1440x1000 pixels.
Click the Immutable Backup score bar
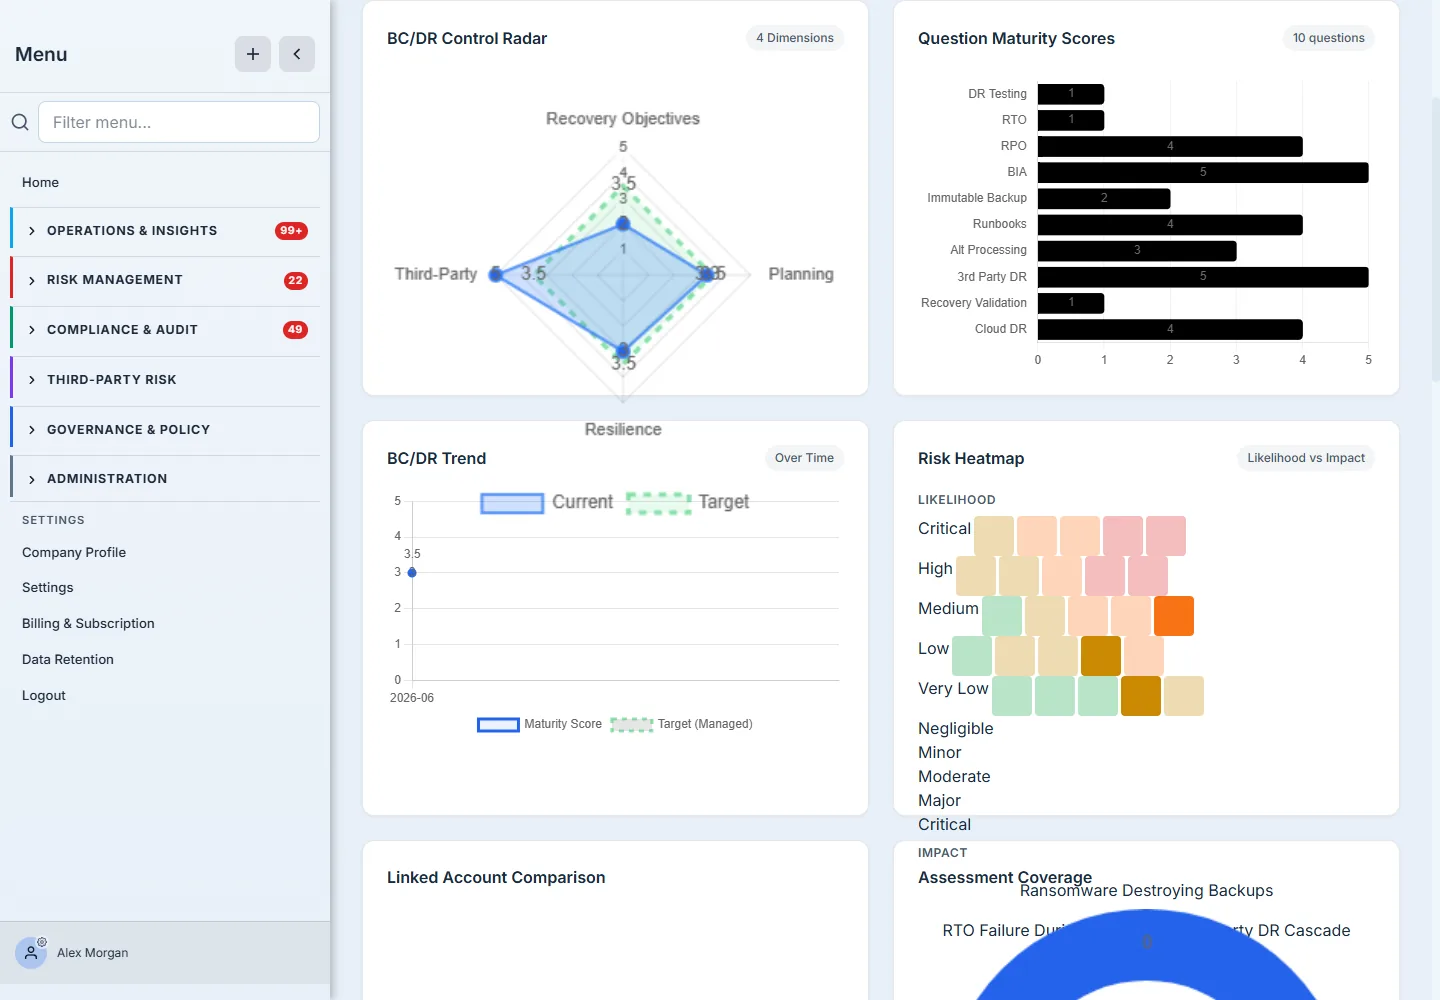click(x=1104, y=198)
